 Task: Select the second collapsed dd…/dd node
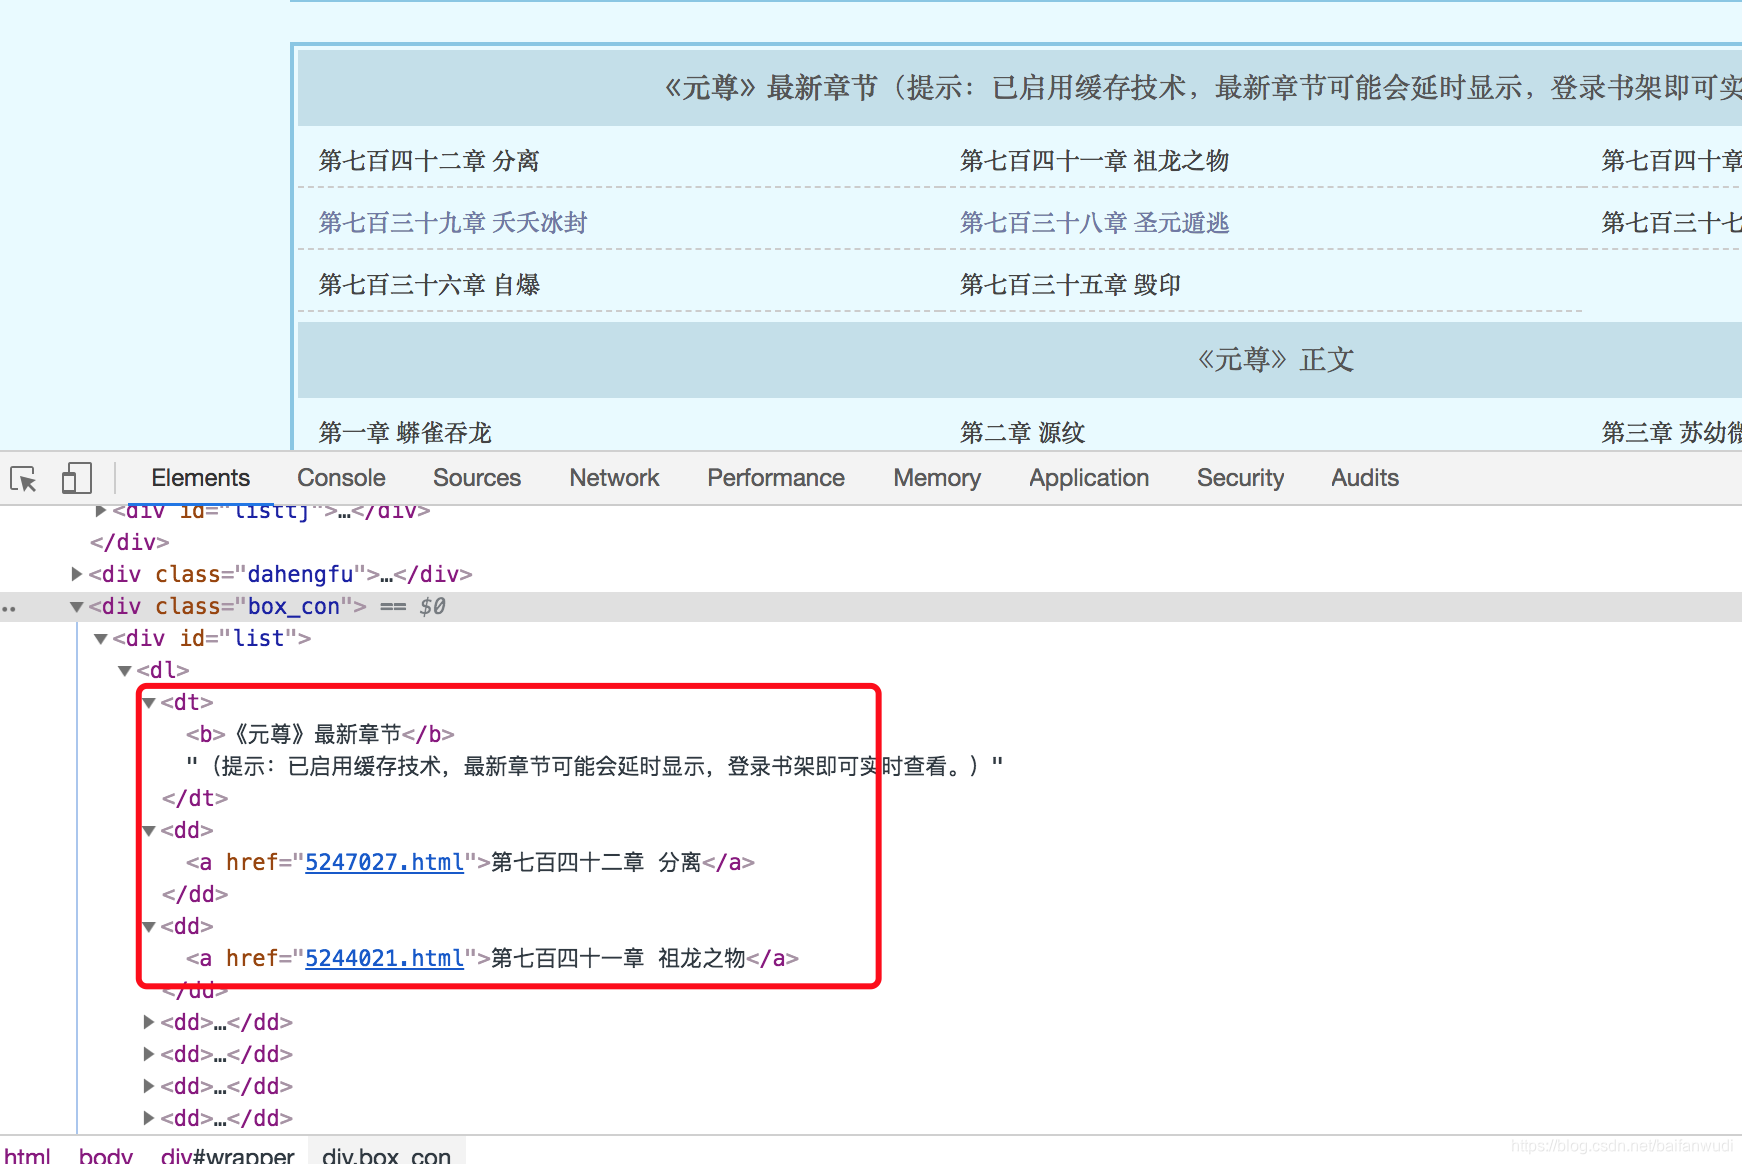click(226, 1054)
